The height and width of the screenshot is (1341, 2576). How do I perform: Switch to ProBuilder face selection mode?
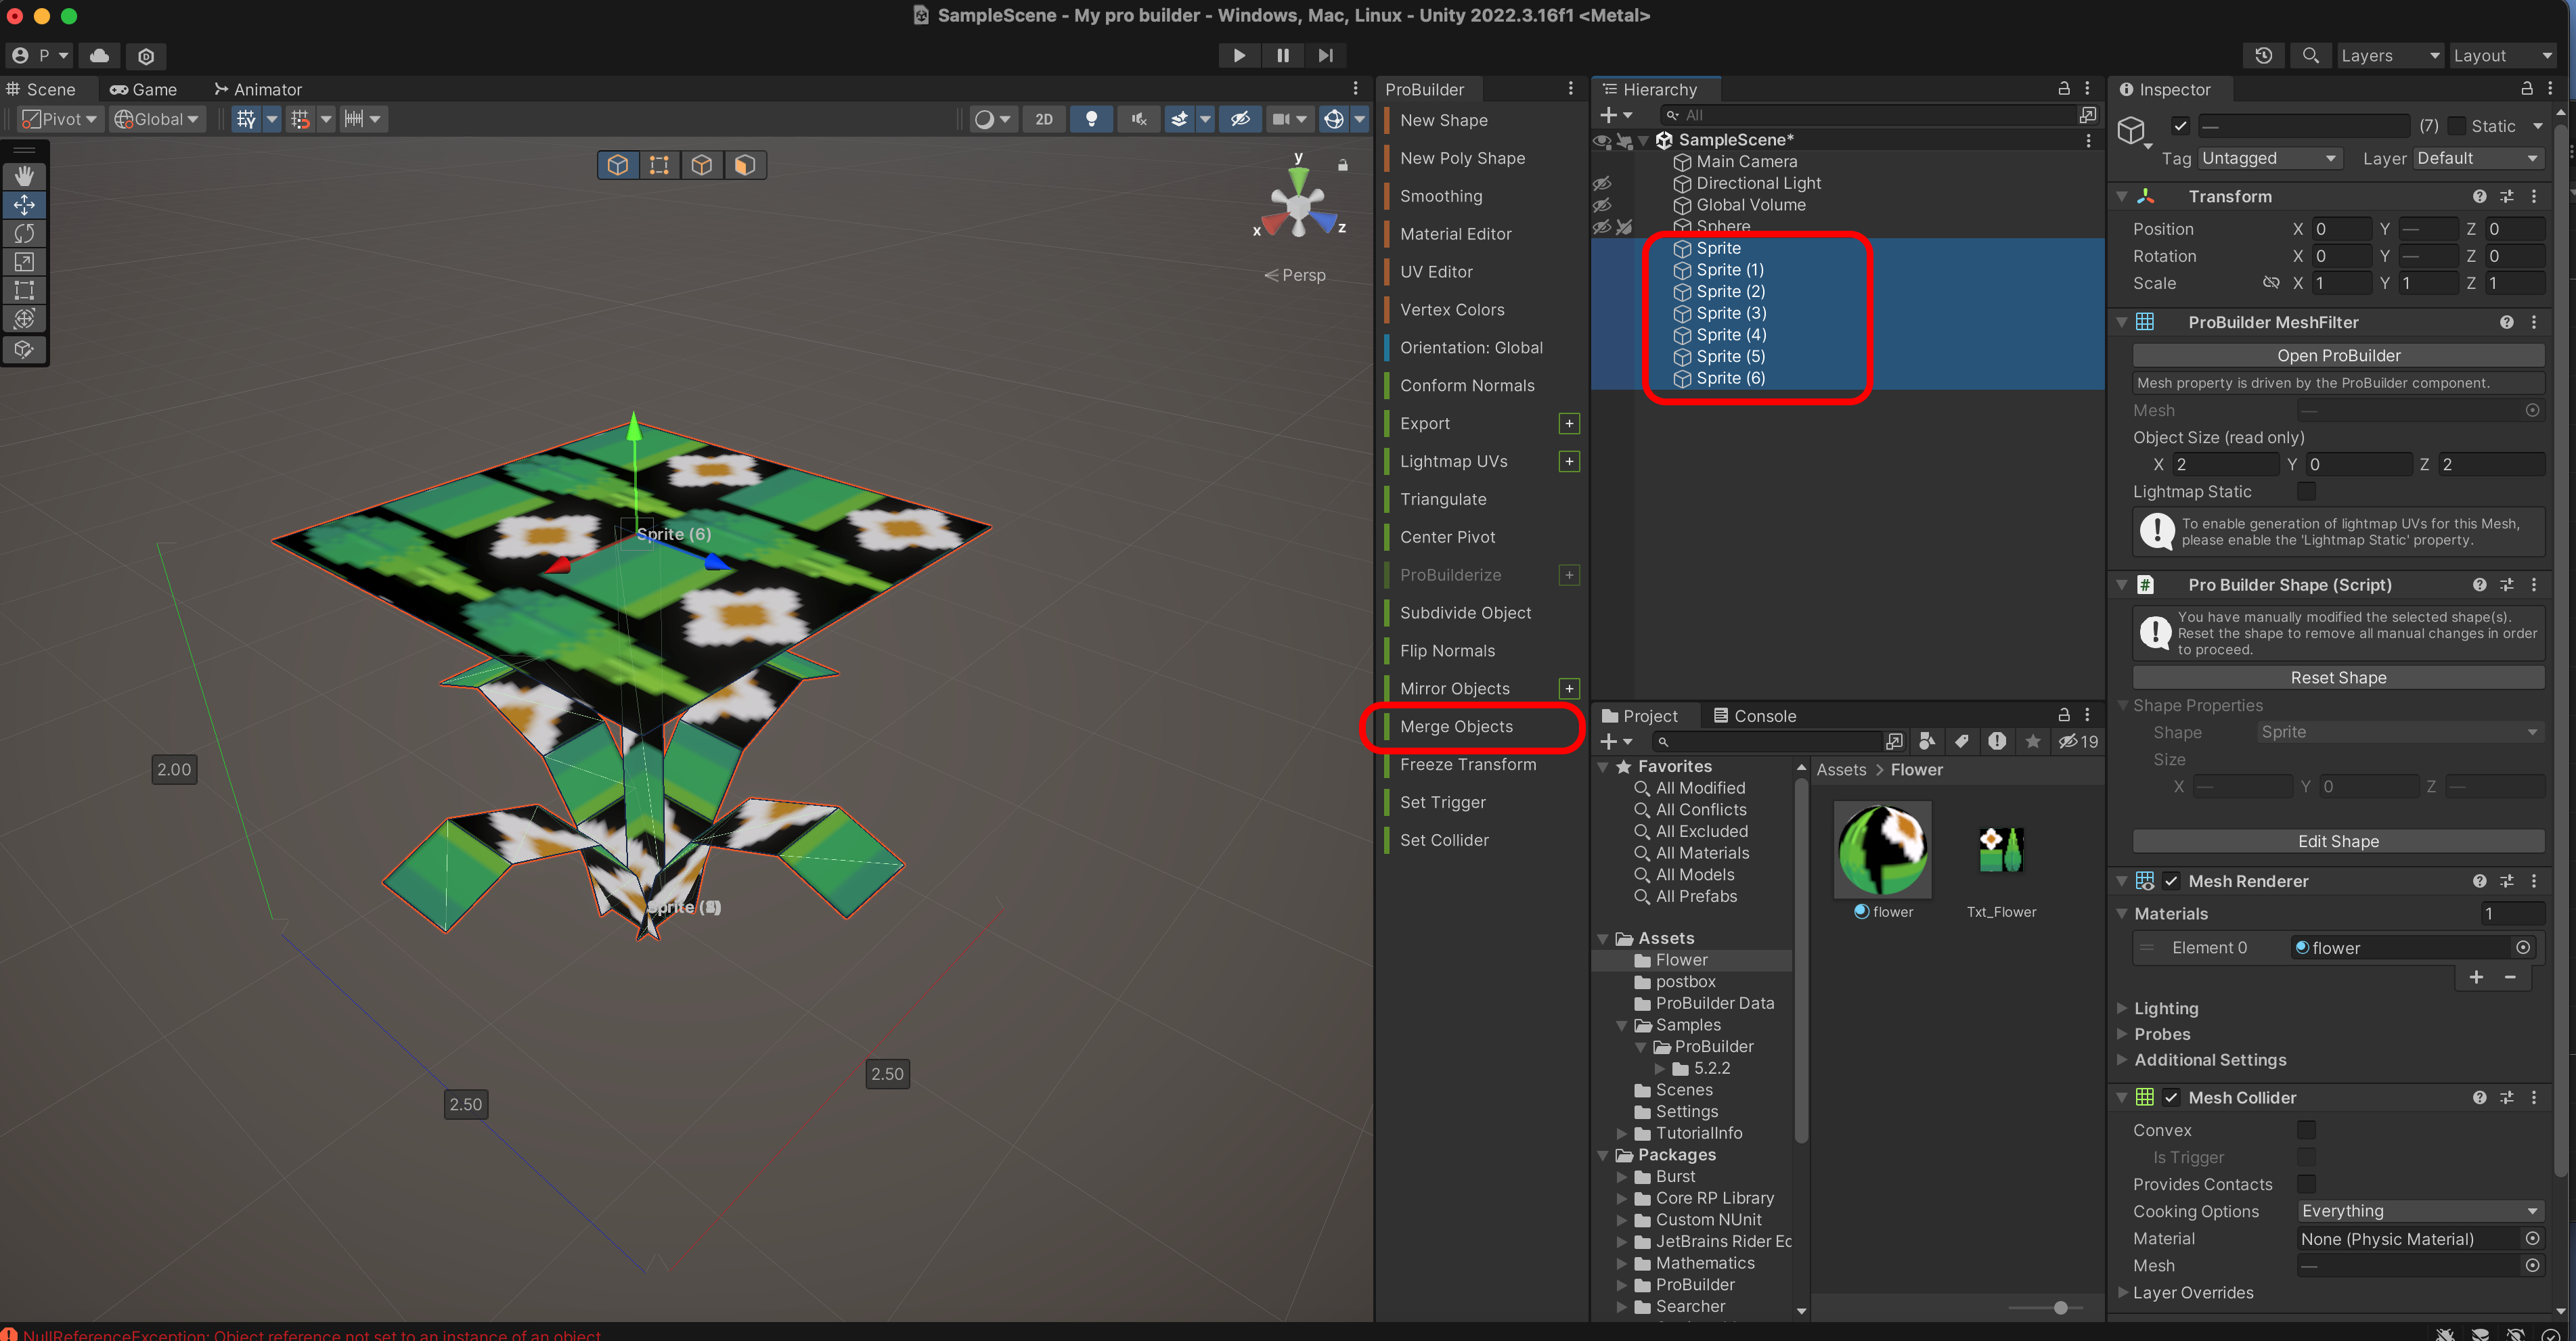point(744,165)
